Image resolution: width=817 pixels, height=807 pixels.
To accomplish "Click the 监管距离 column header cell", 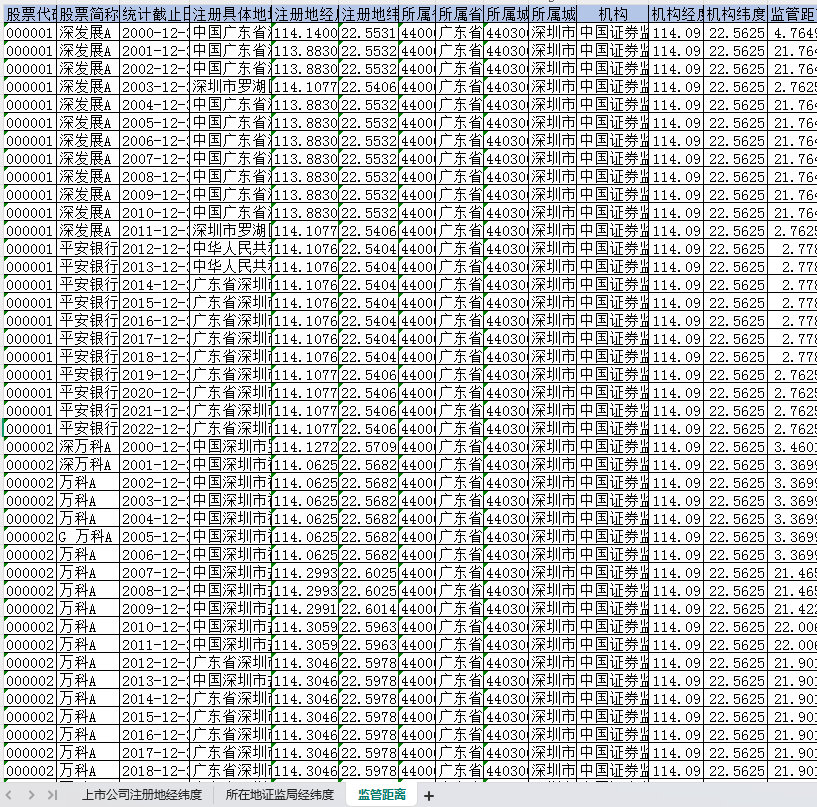I will point(792,15).
